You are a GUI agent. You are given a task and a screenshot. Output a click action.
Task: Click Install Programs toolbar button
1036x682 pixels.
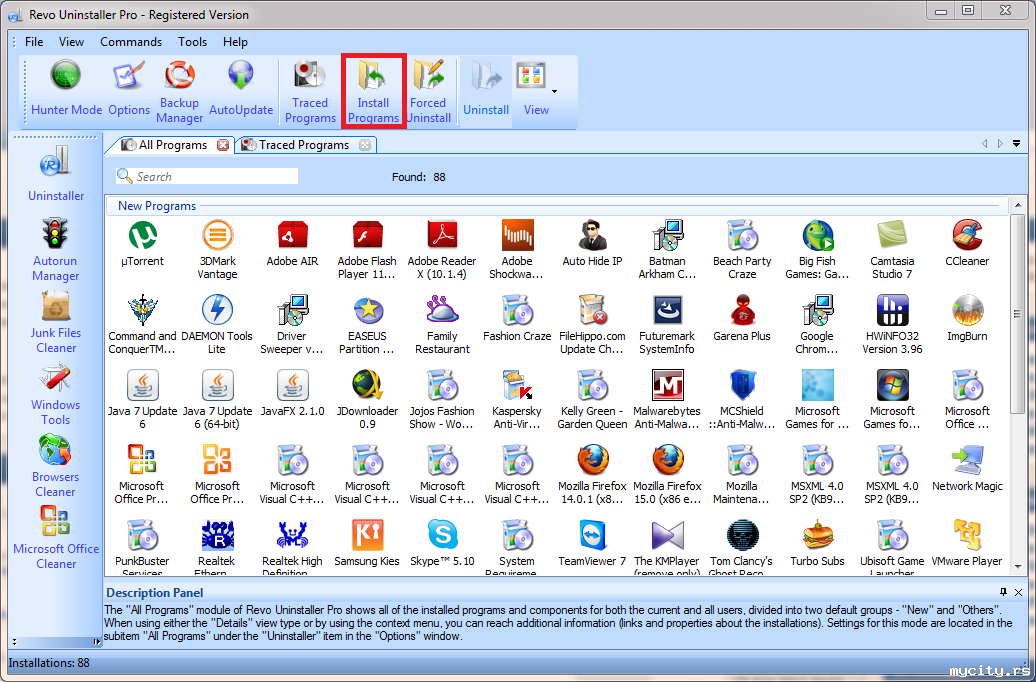[373, 91]
